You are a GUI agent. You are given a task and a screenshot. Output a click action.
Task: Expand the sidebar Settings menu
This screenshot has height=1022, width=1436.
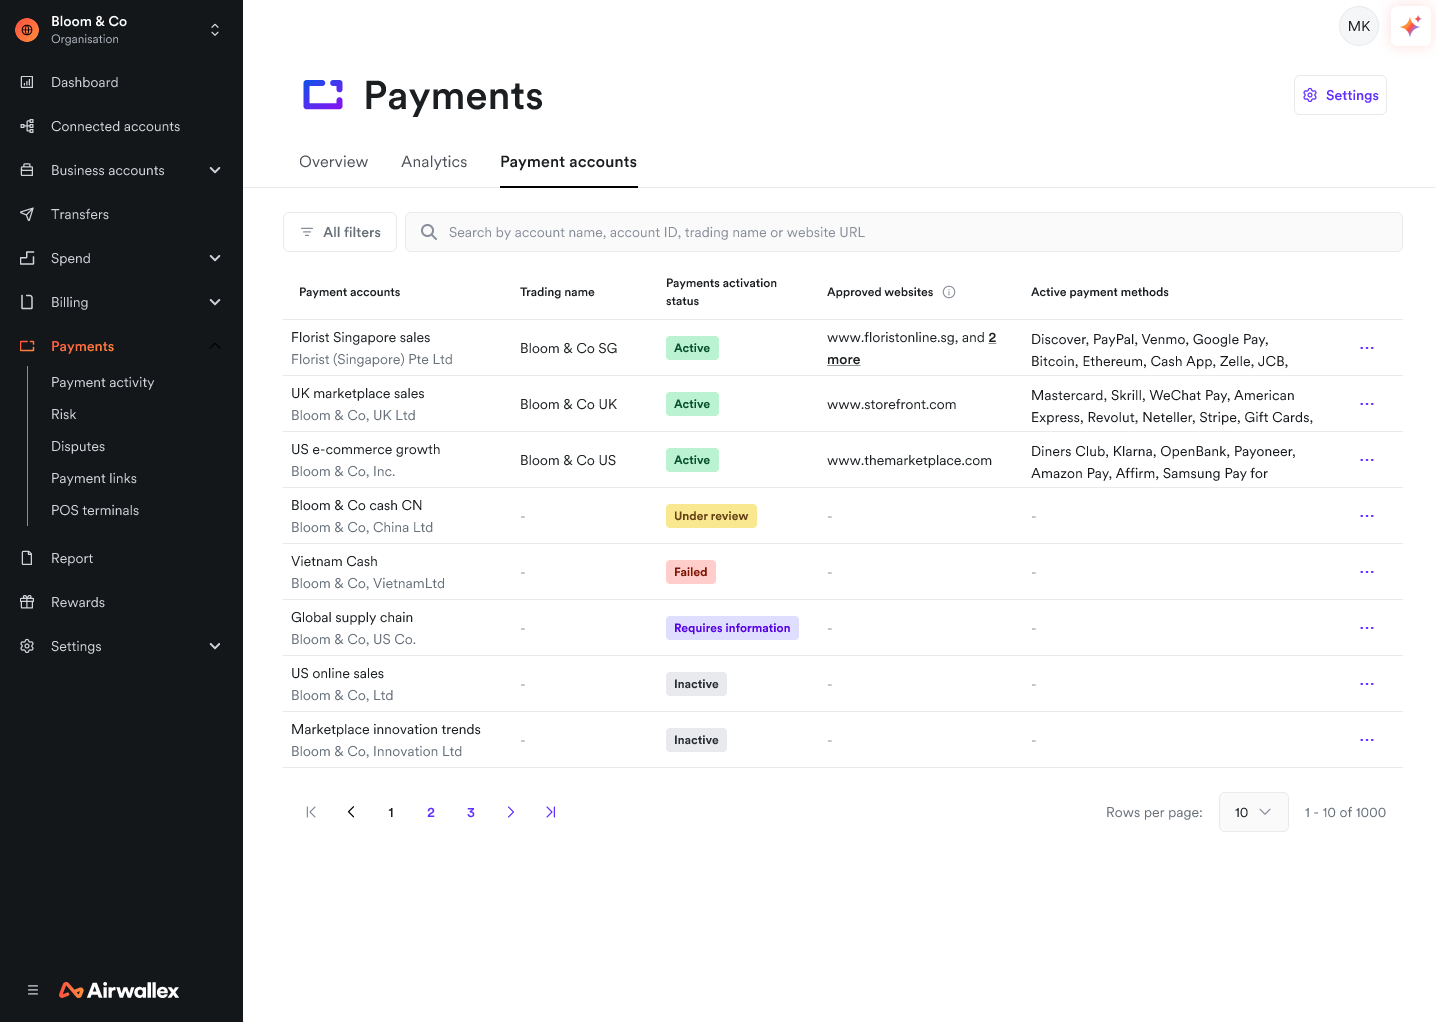[215, 646]
